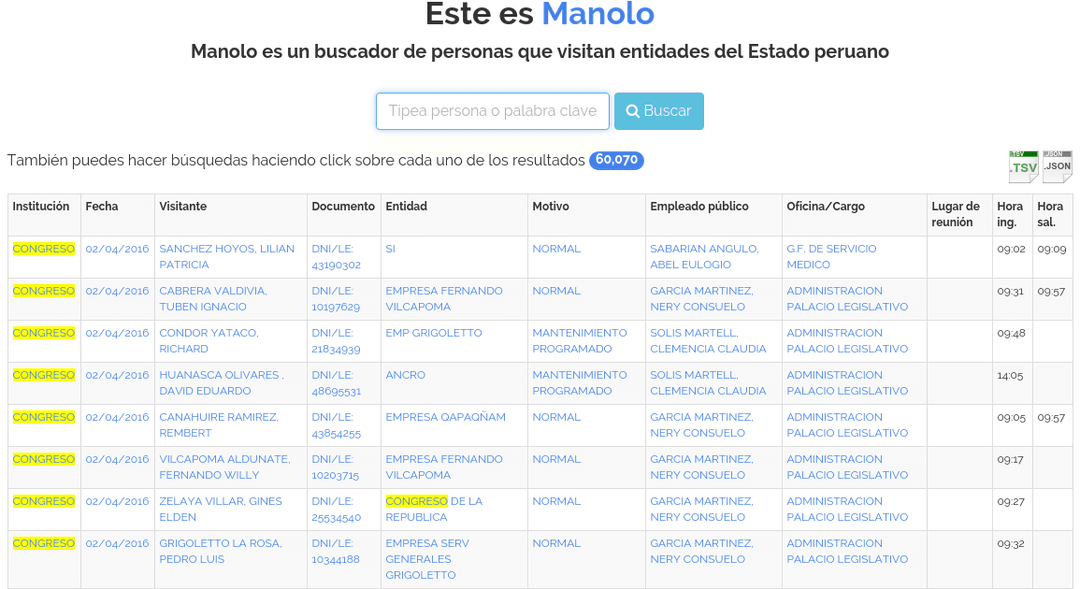The height and width of the screenshot is (589, 1080).
Task: Click entry time 09:48
Action: (x=1011, y=333)
